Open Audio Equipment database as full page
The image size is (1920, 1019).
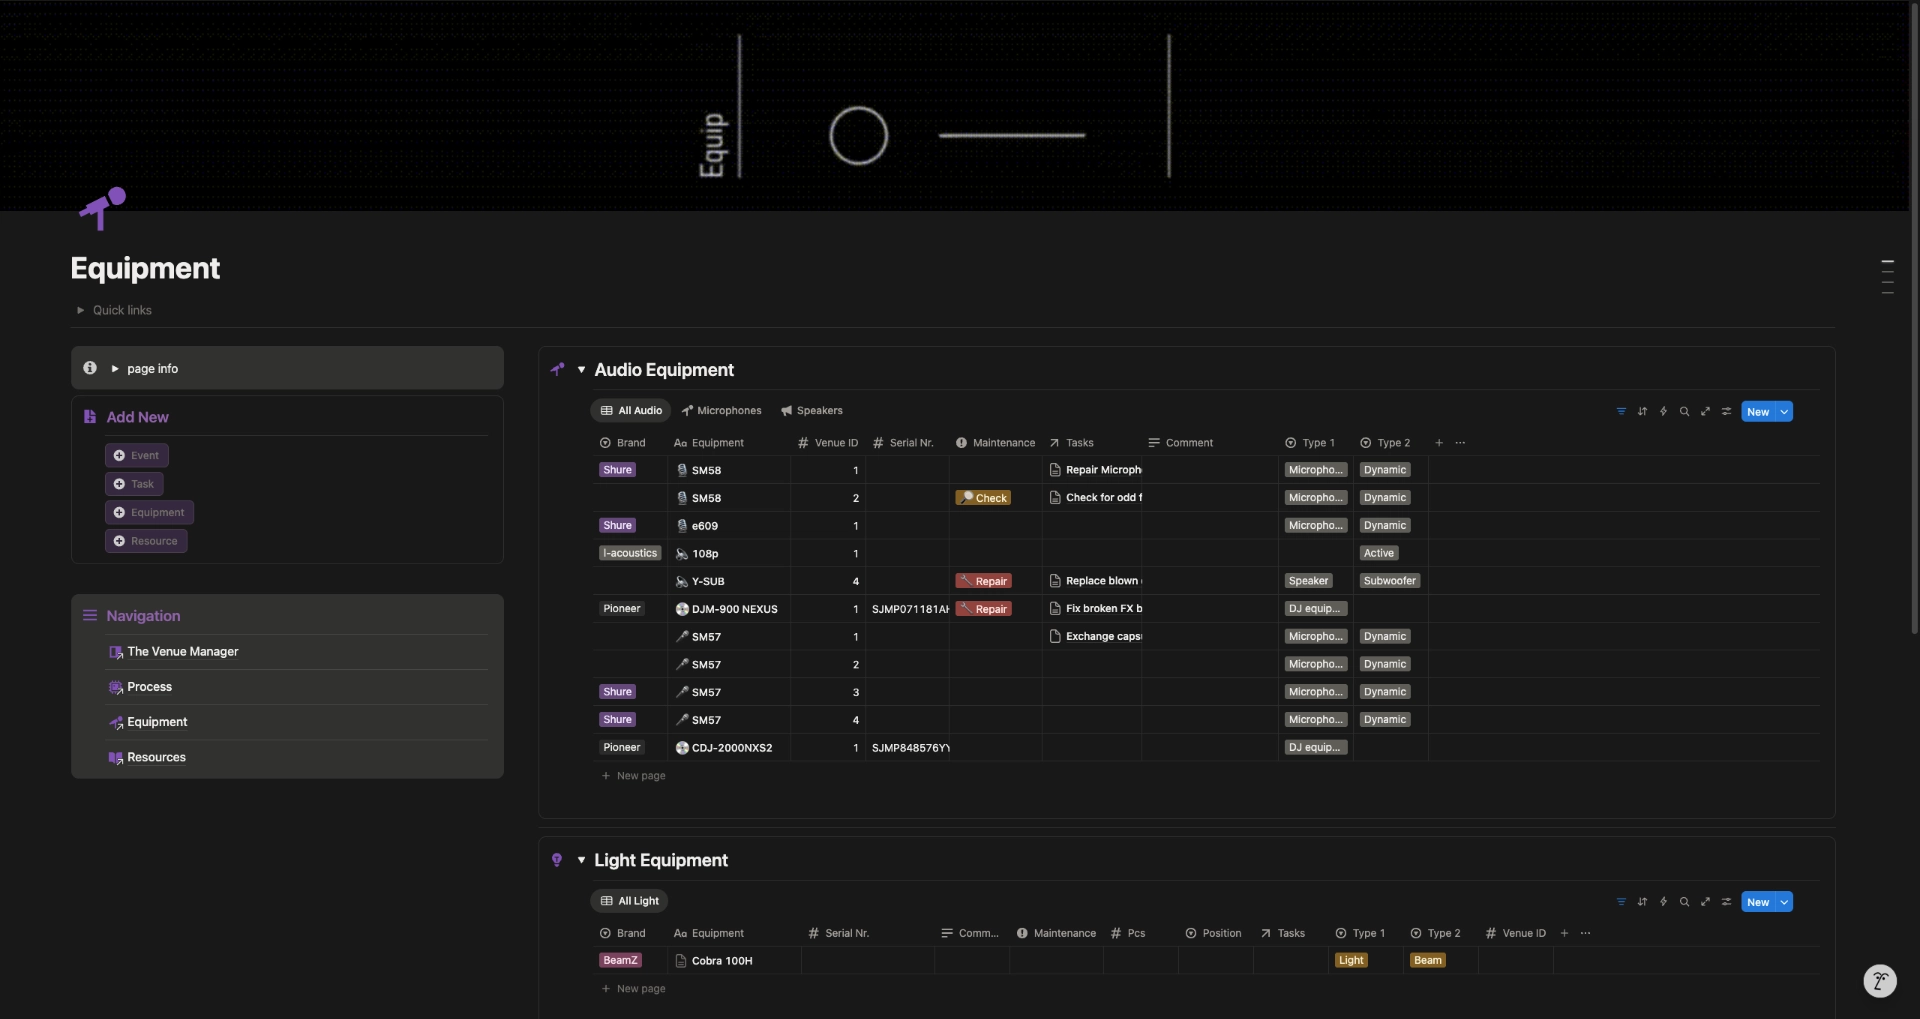click(1705, 411)
